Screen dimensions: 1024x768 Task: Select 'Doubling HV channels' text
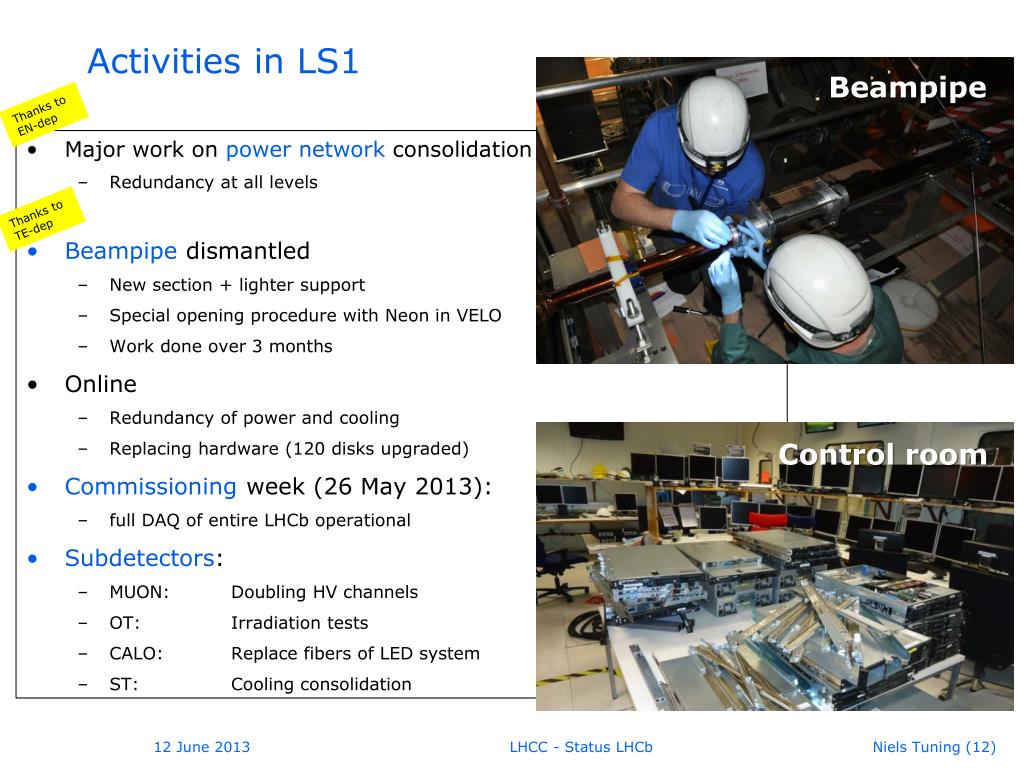[x=325, y=592]
